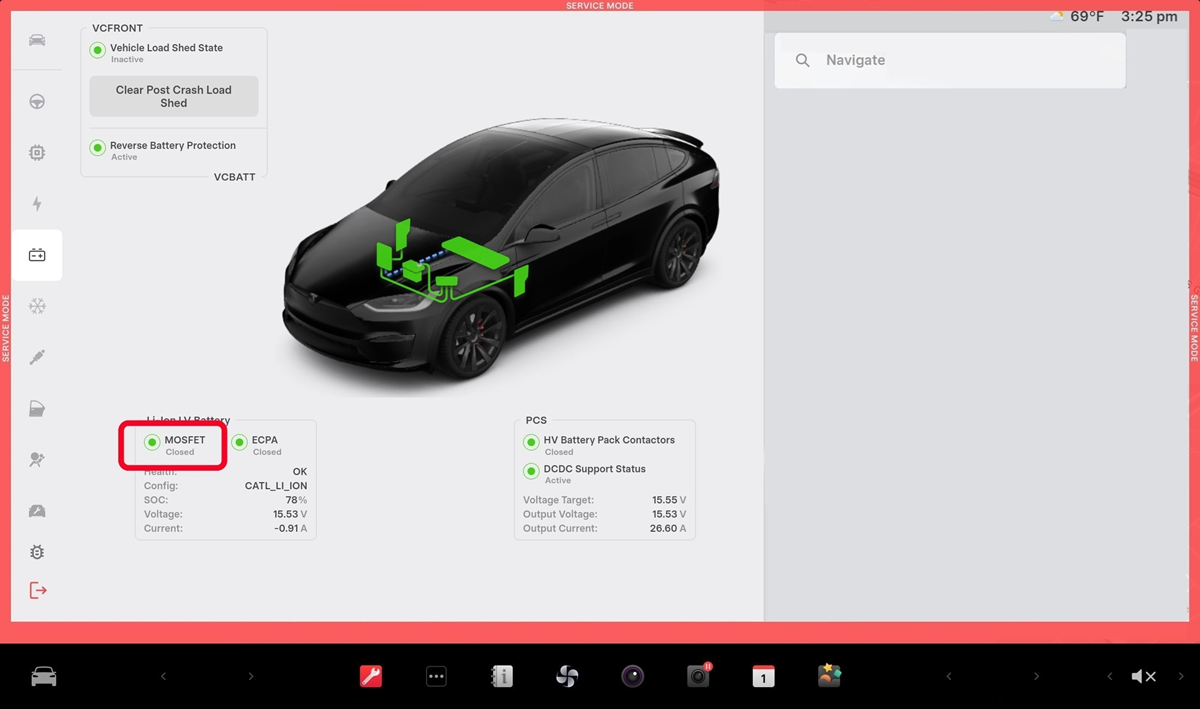Select the steering wheel sidebar icon
The width and height of the screenshot is (1200, 709).
pos(37,102)
